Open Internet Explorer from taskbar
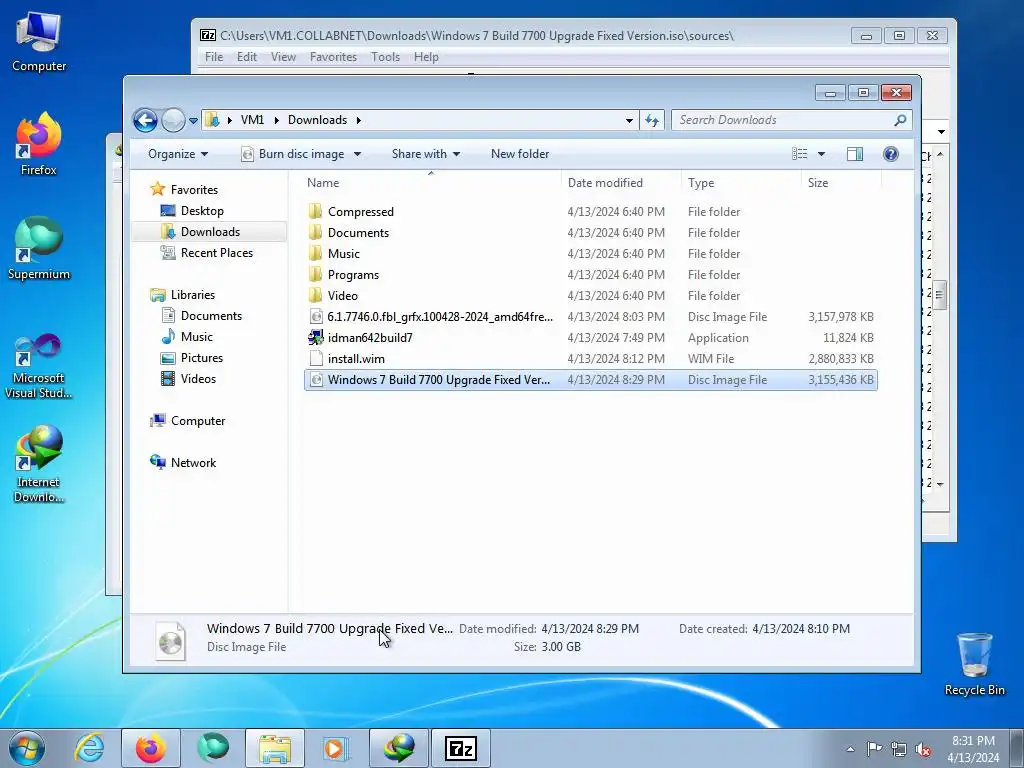This screenshot has width=1024, height=768. pos(89,748)
